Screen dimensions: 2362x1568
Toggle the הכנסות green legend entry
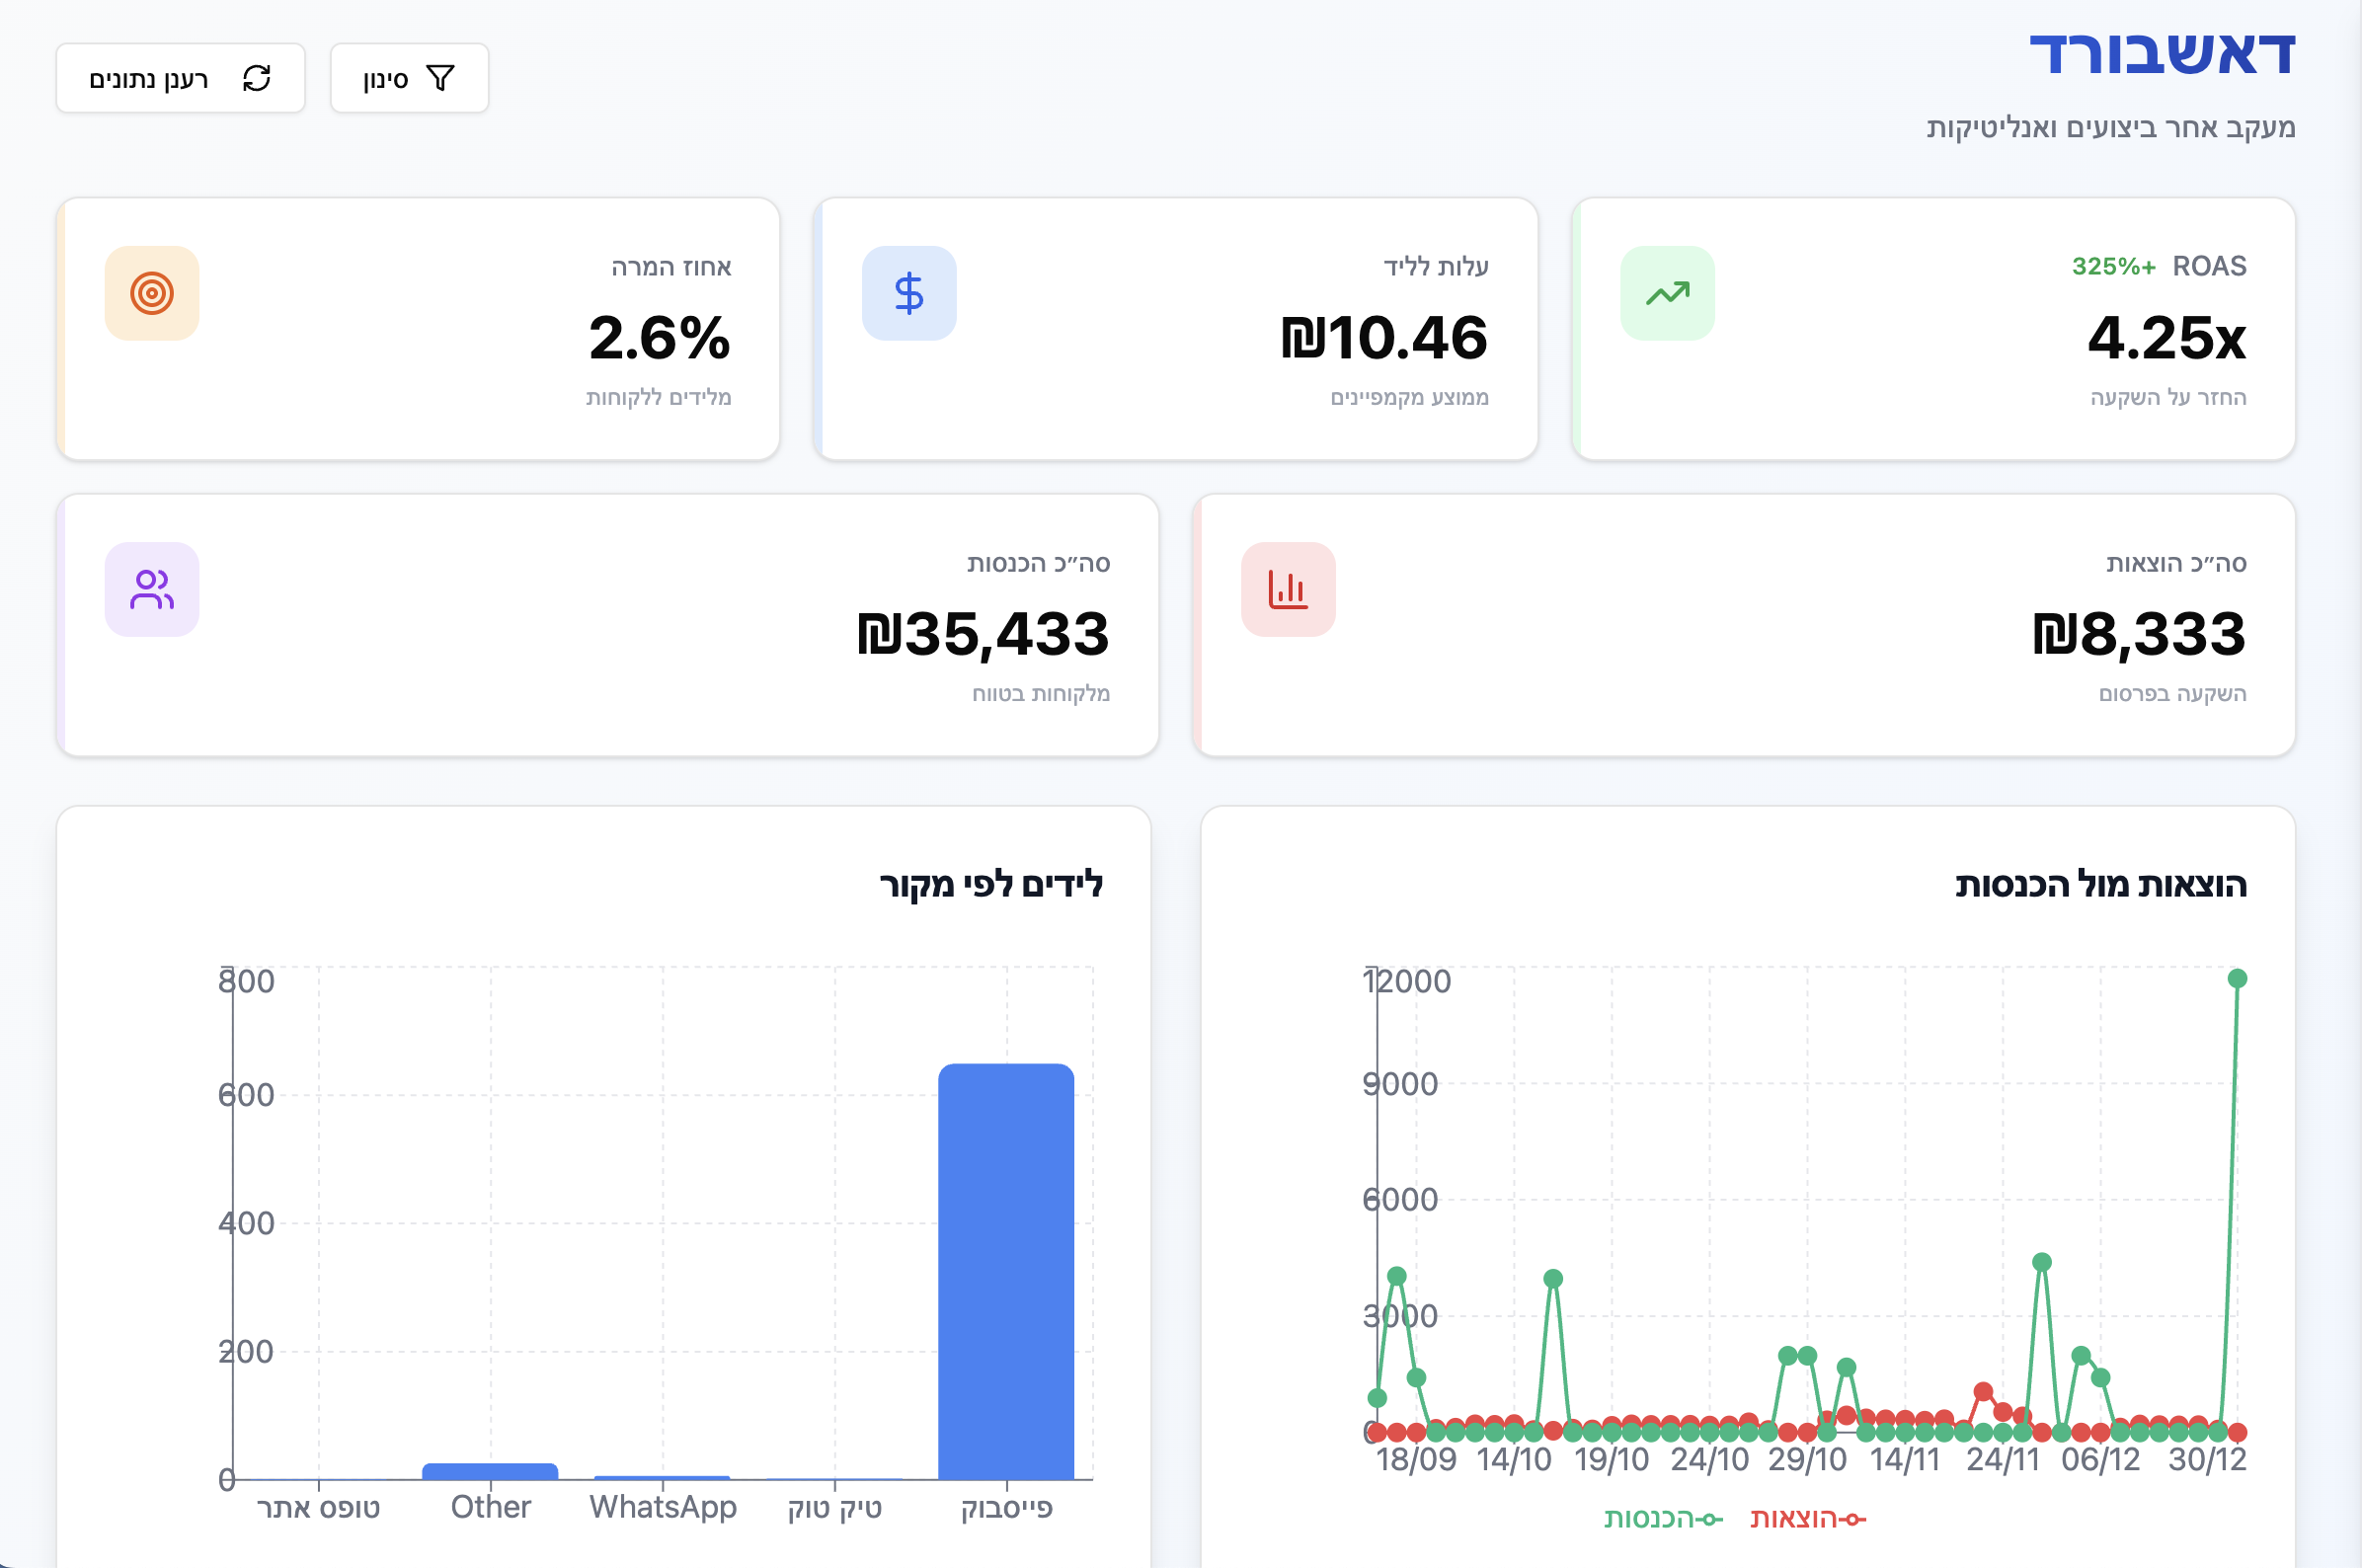tap(1662, 1518)
